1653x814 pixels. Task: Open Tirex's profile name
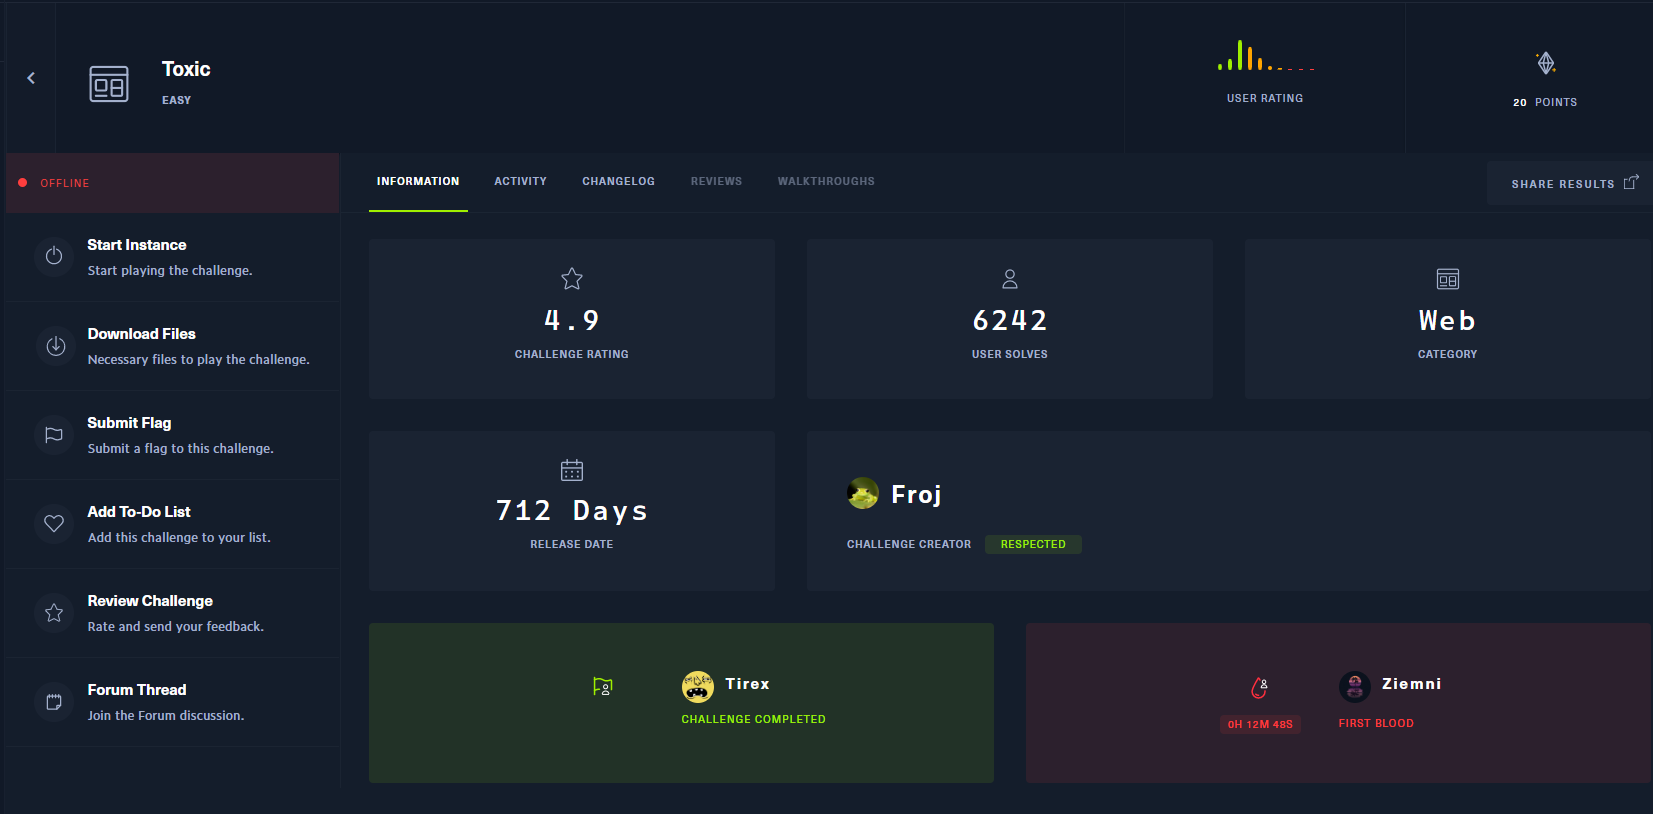coord(747,684)
